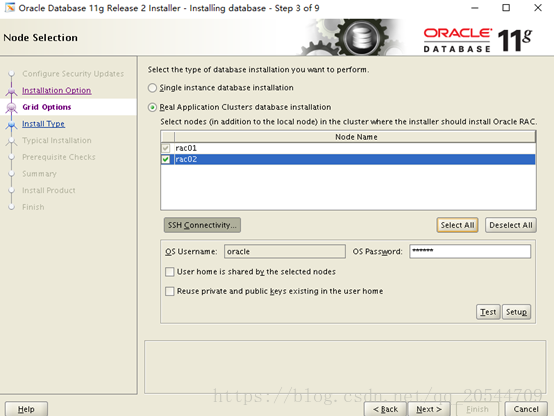This screenshot has height=416, width=554.
Task: Select the rac01 row text
Action: click(186, 148)
